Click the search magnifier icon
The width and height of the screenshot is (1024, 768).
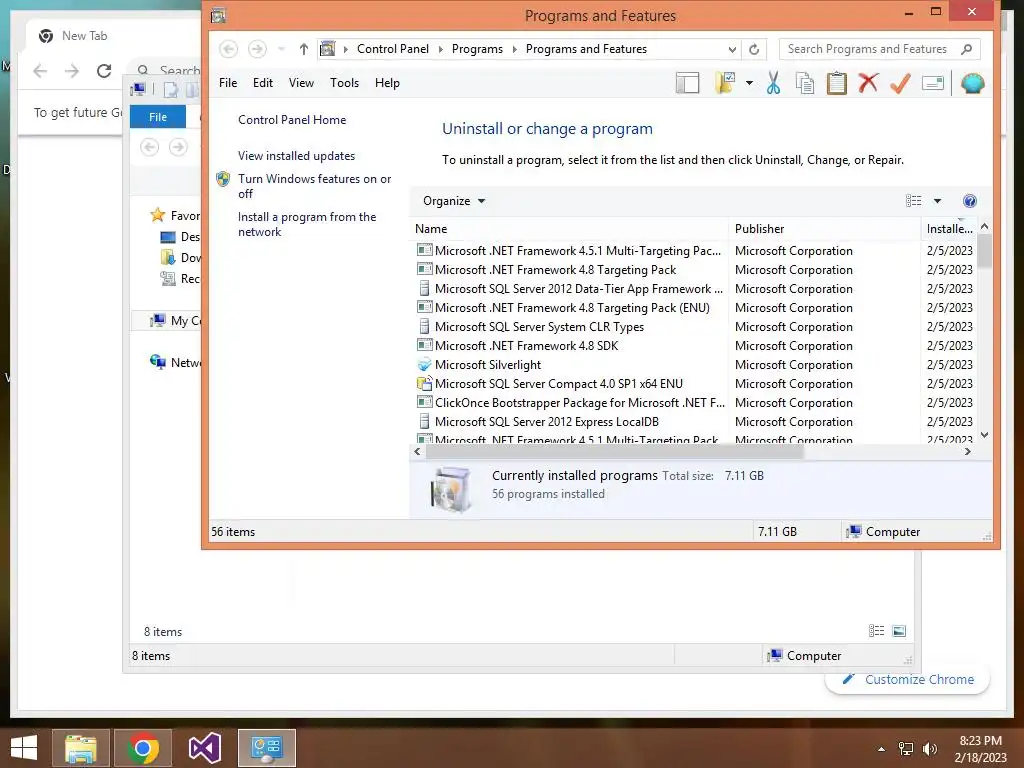967,49
